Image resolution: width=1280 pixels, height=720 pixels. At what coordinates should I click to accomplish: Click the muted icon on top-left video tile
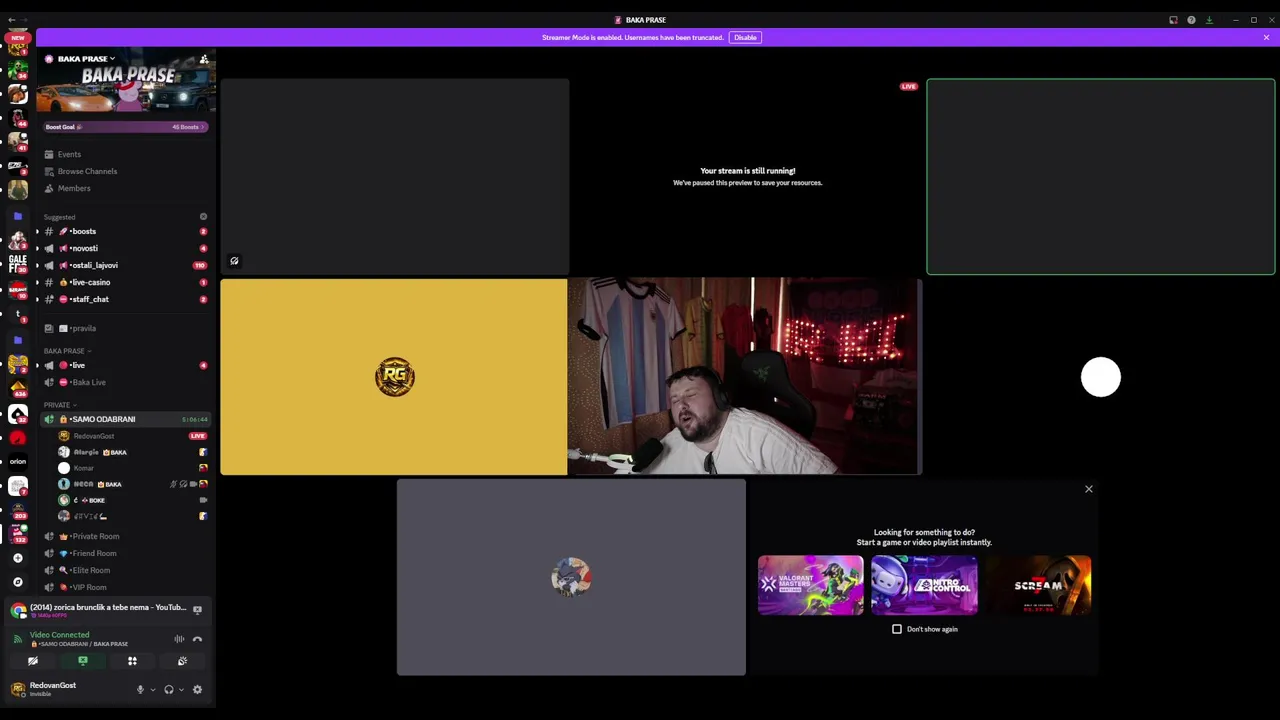[234, 261]
